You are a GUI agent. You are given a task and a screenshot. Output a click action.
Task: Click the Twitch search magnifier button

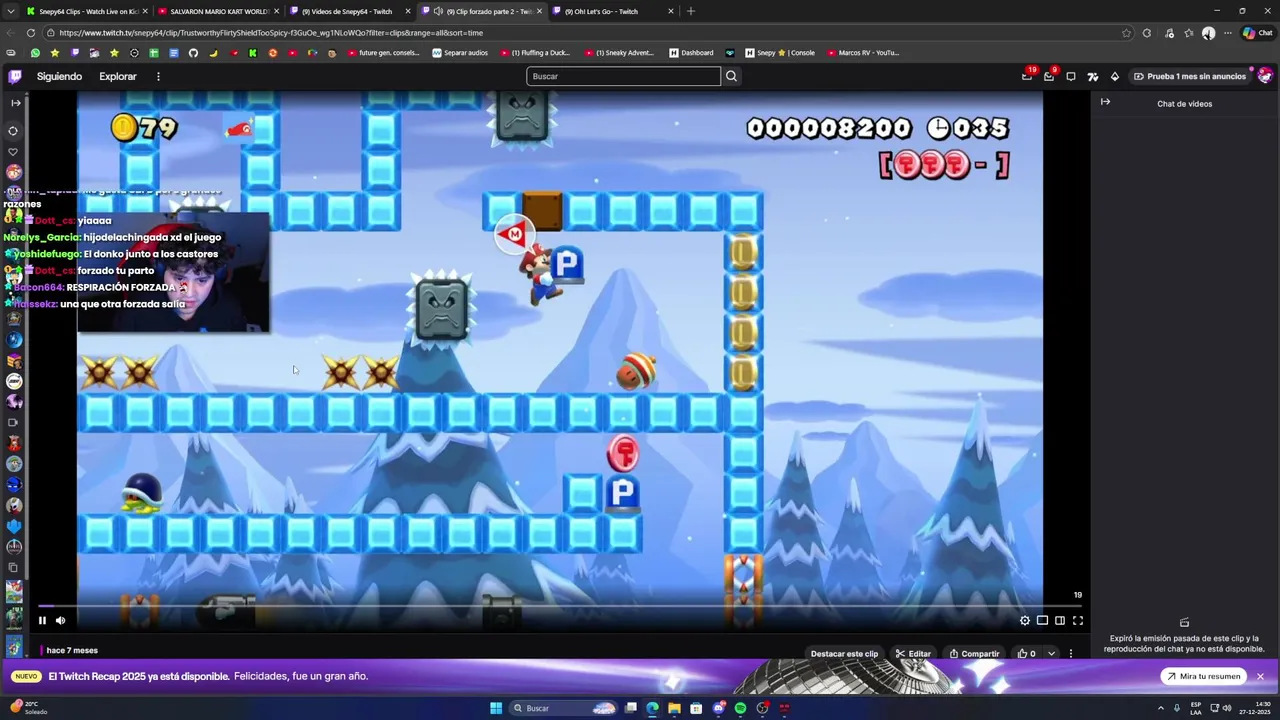(731, 76)
